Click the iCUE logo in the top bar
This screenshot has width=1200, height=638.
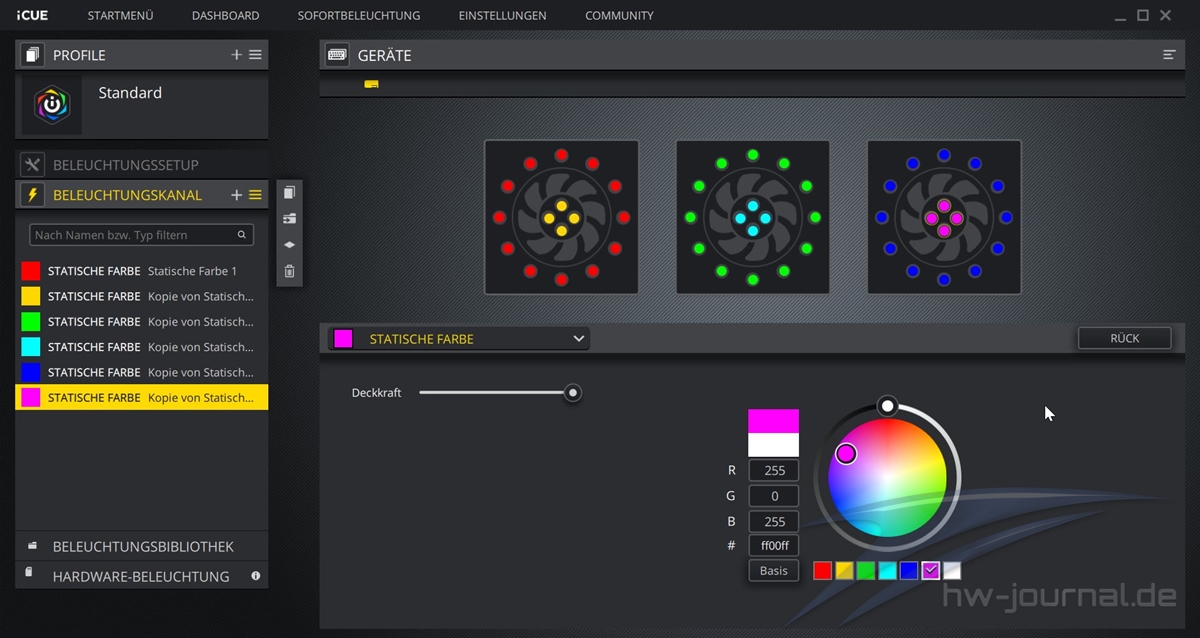coord(32,15)
